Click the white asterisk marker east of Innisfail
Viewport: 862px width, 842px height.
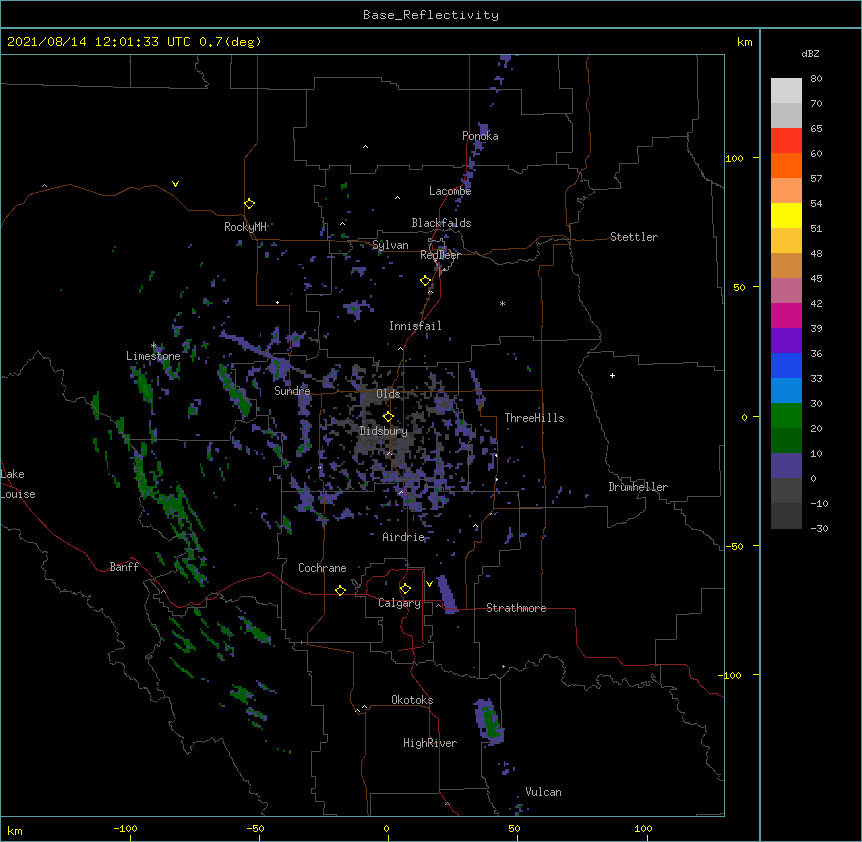502,304
